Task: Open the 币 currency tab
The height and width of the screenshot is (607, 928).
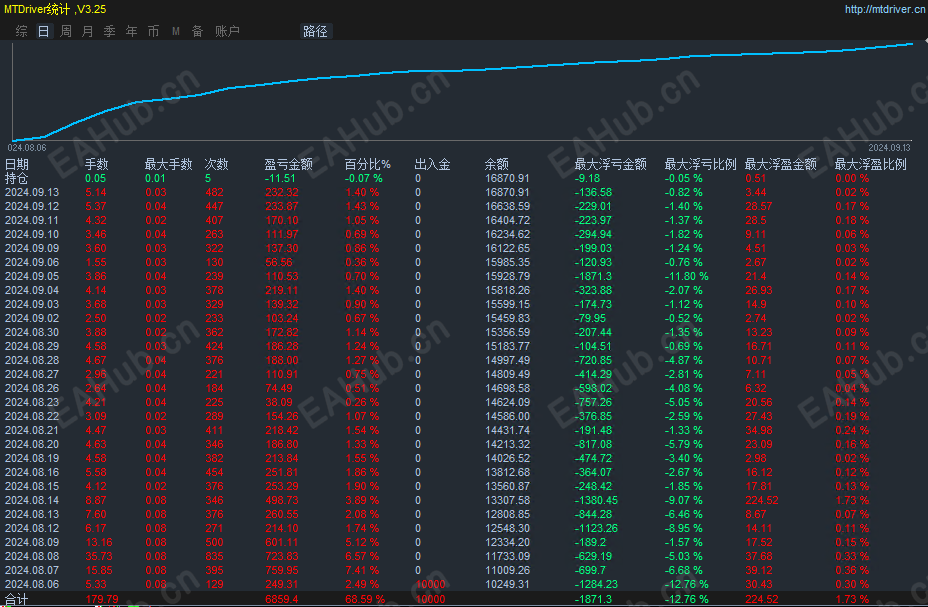Action: (153, 31)
